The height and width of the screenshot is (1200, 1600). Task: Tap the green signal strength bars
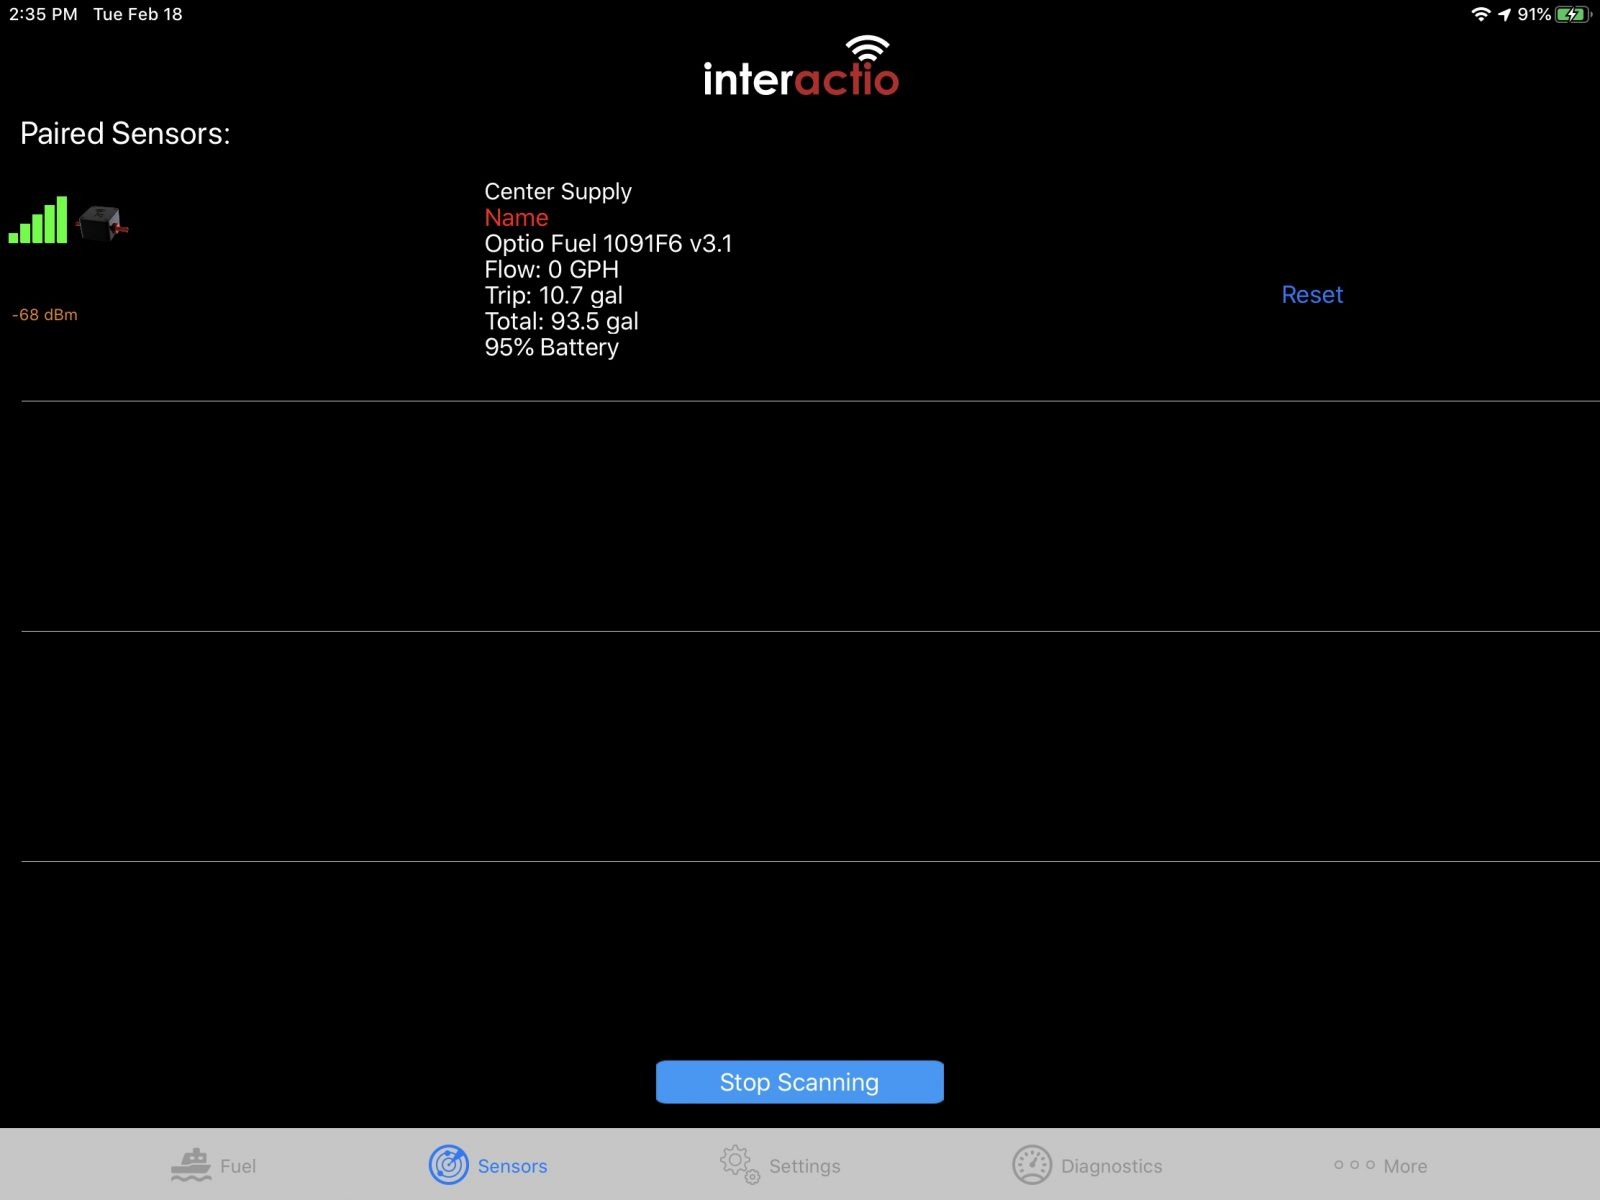[38, 219]
